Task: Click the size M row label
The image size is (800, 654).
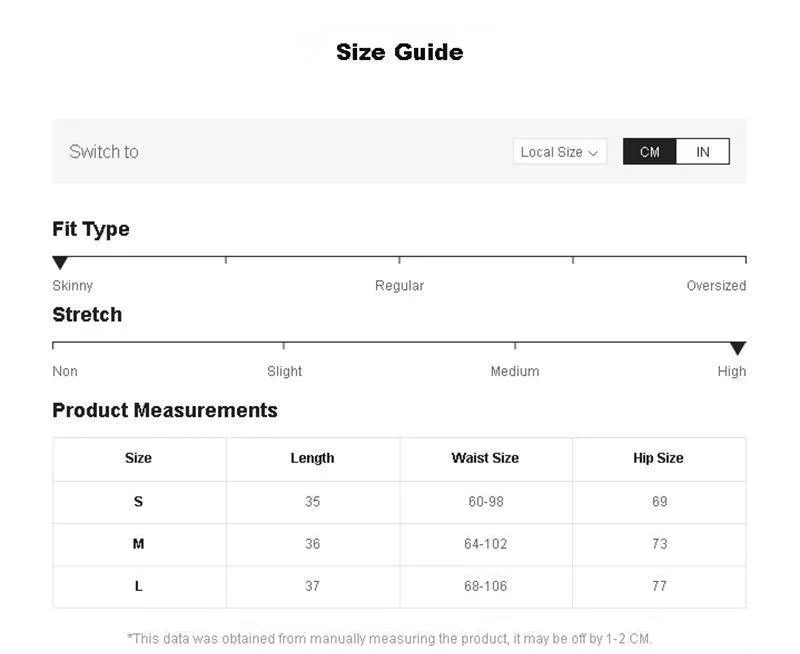Action: pyautogui.click(x=138, y=544)
